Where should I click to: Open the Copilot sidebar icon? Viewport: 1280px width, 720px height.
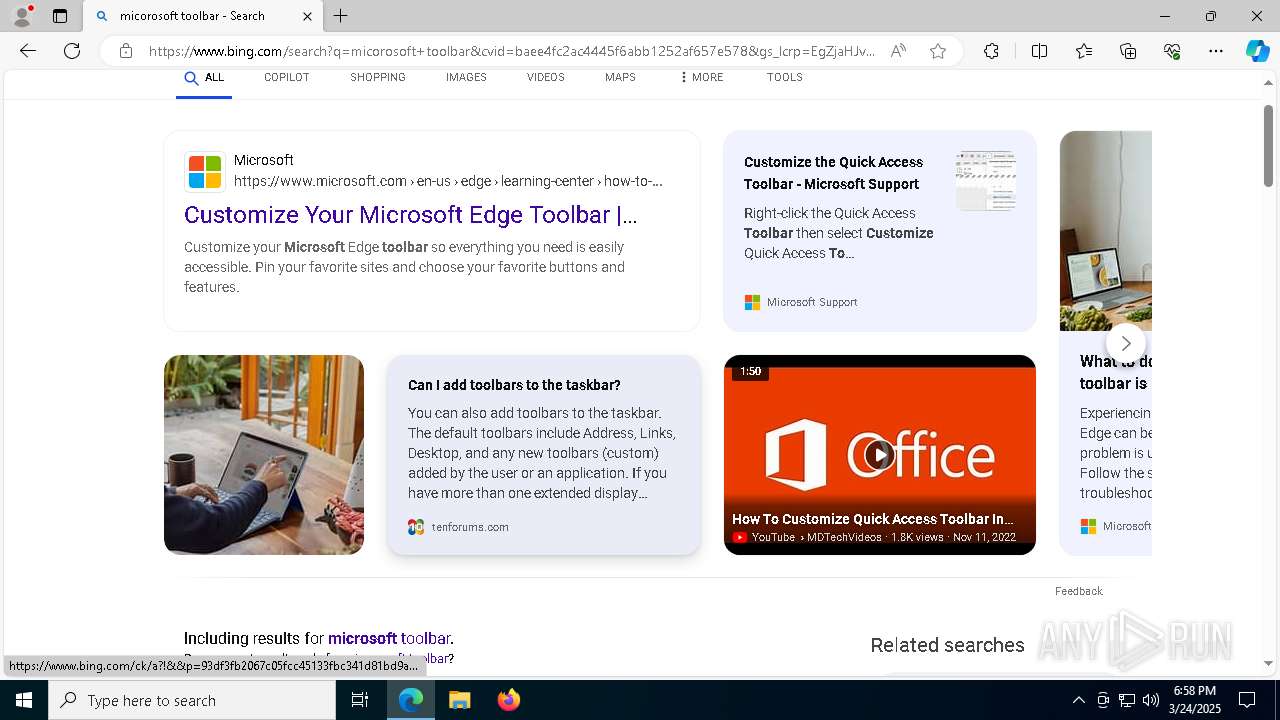(1257, 51)
